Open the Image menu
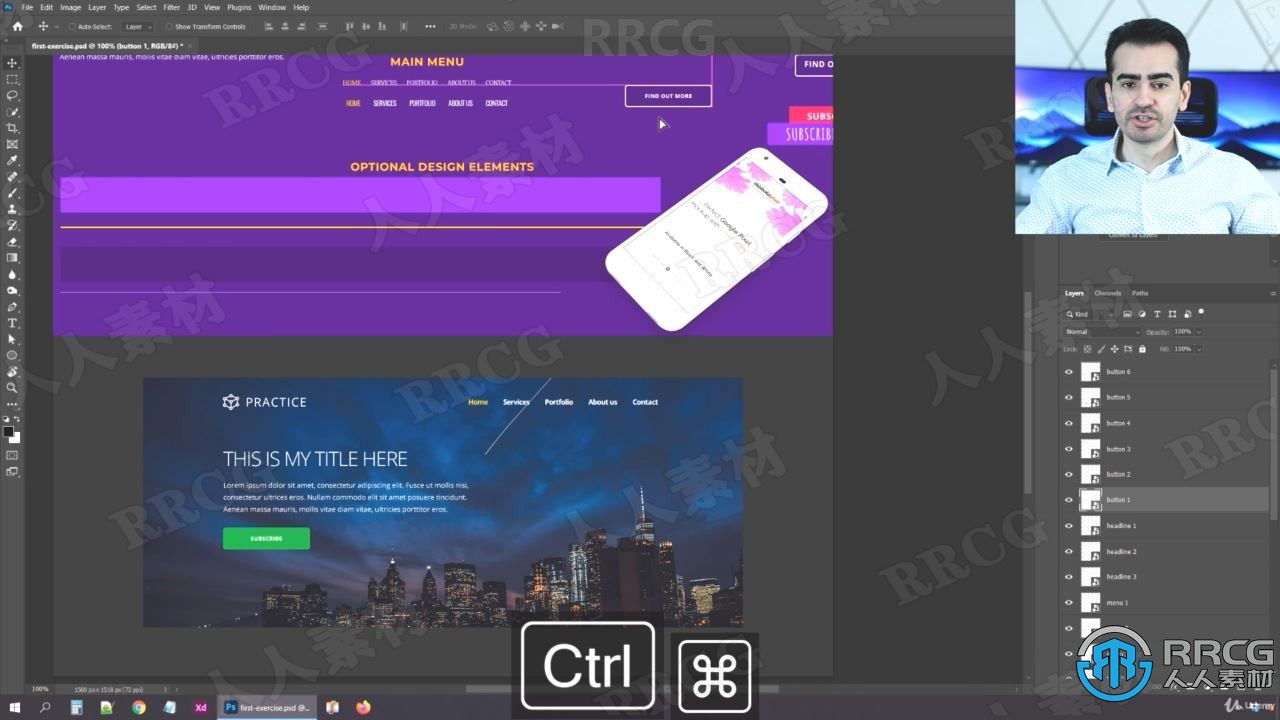 (x=70, y=7)
